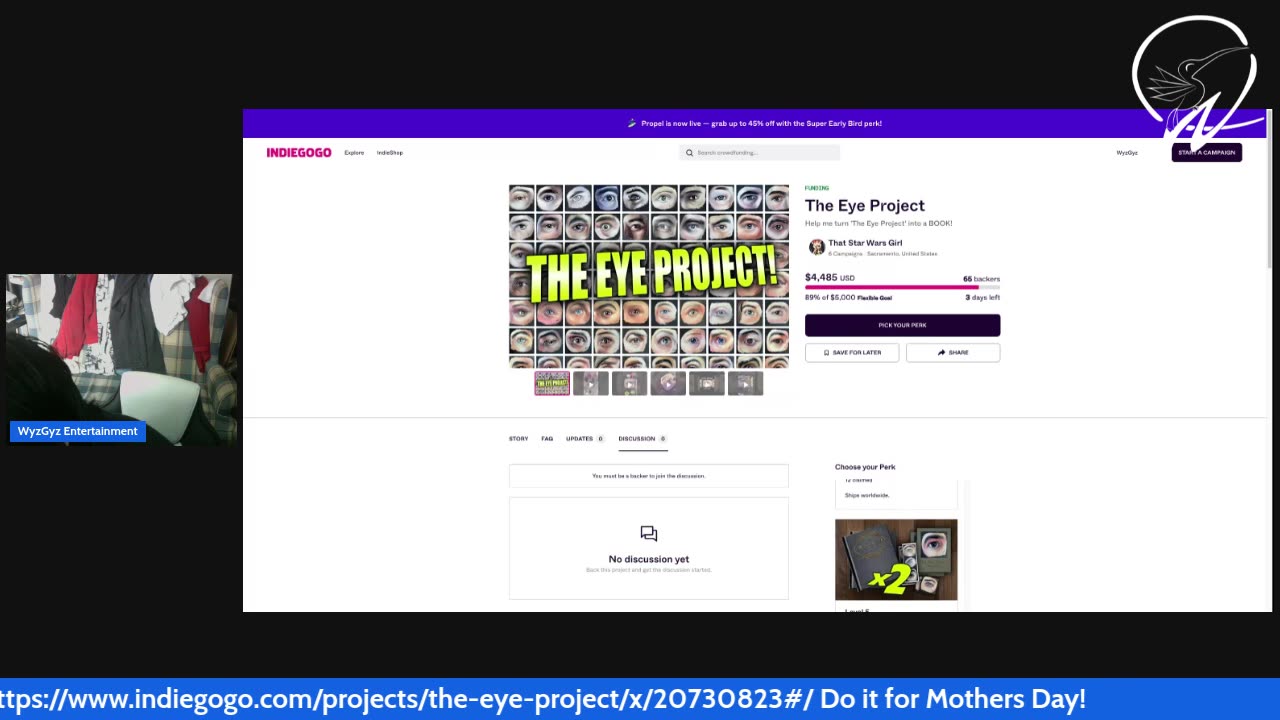Open the WyzGyz account menu
This screenshot has height=720, width=1280.
point(1127,153)
